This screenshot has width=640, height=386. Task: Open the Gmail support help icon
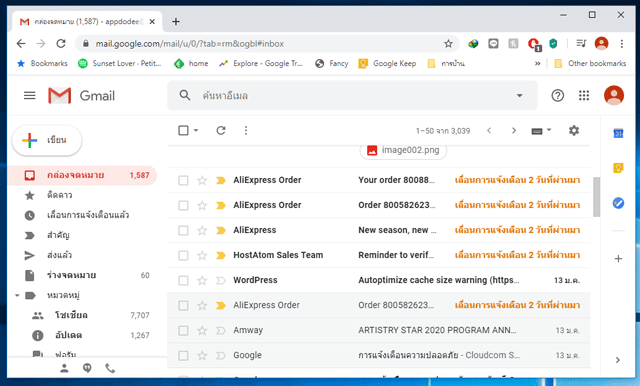coord(558,95)
